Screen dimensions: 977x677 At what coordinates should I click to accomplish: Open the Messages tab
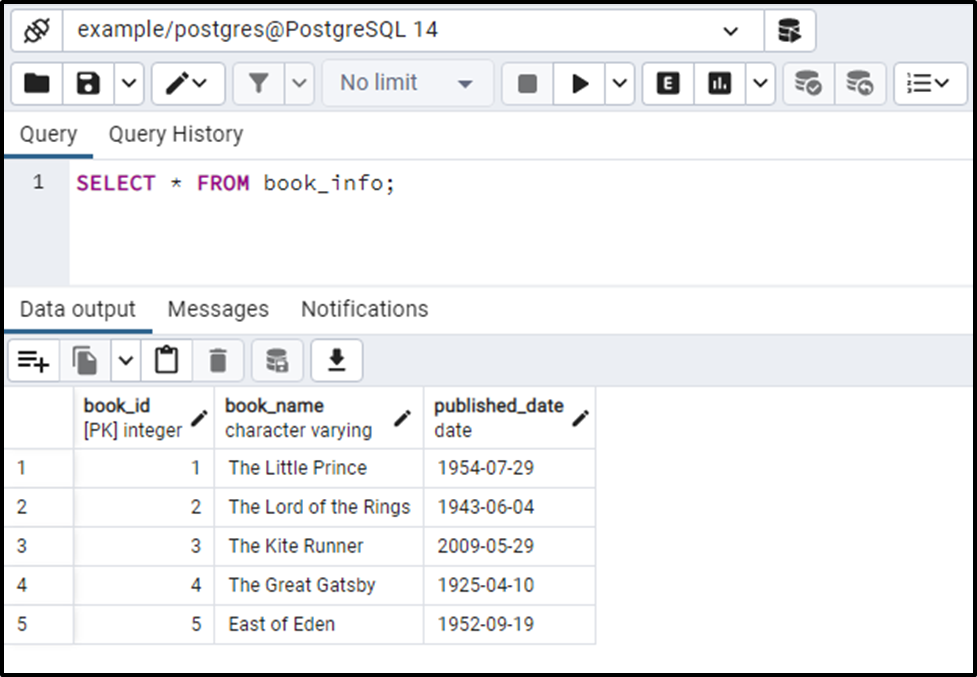217,309
